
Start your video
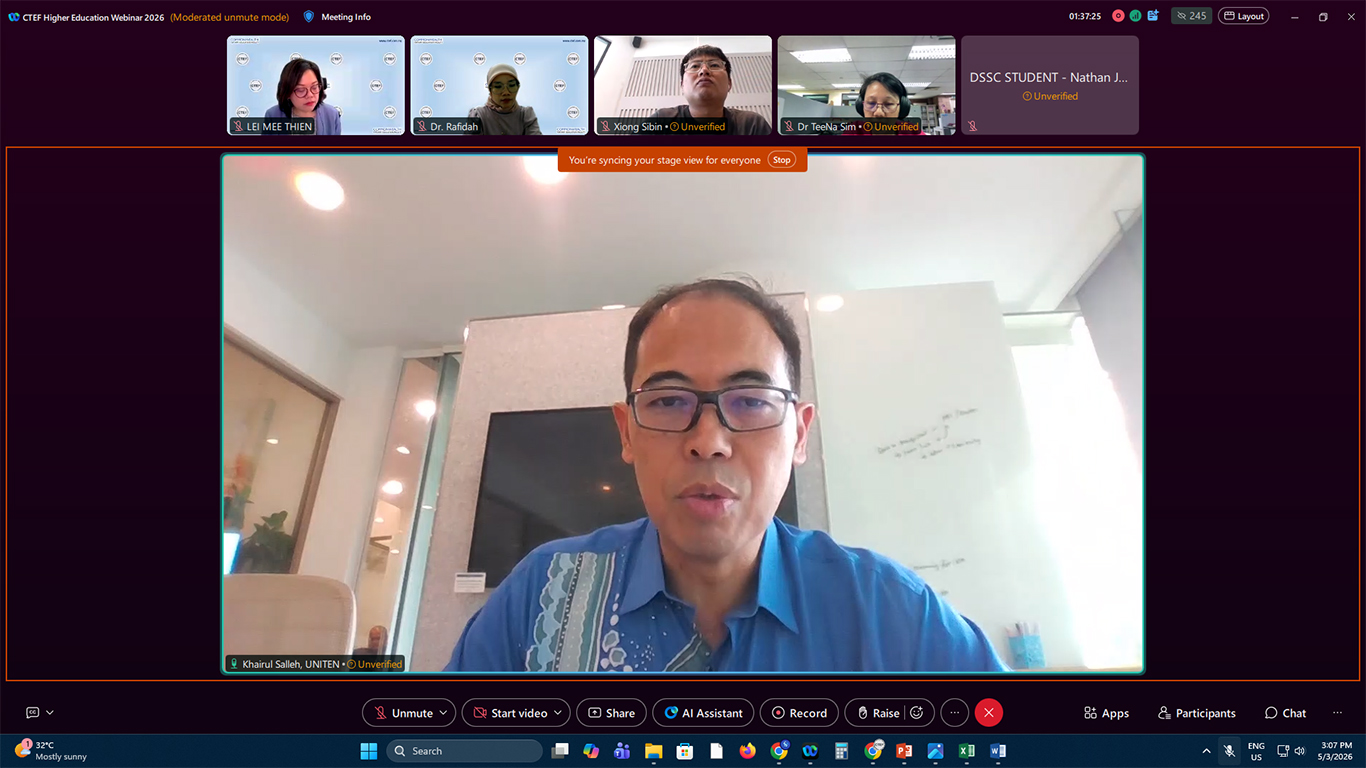(513, 712)
